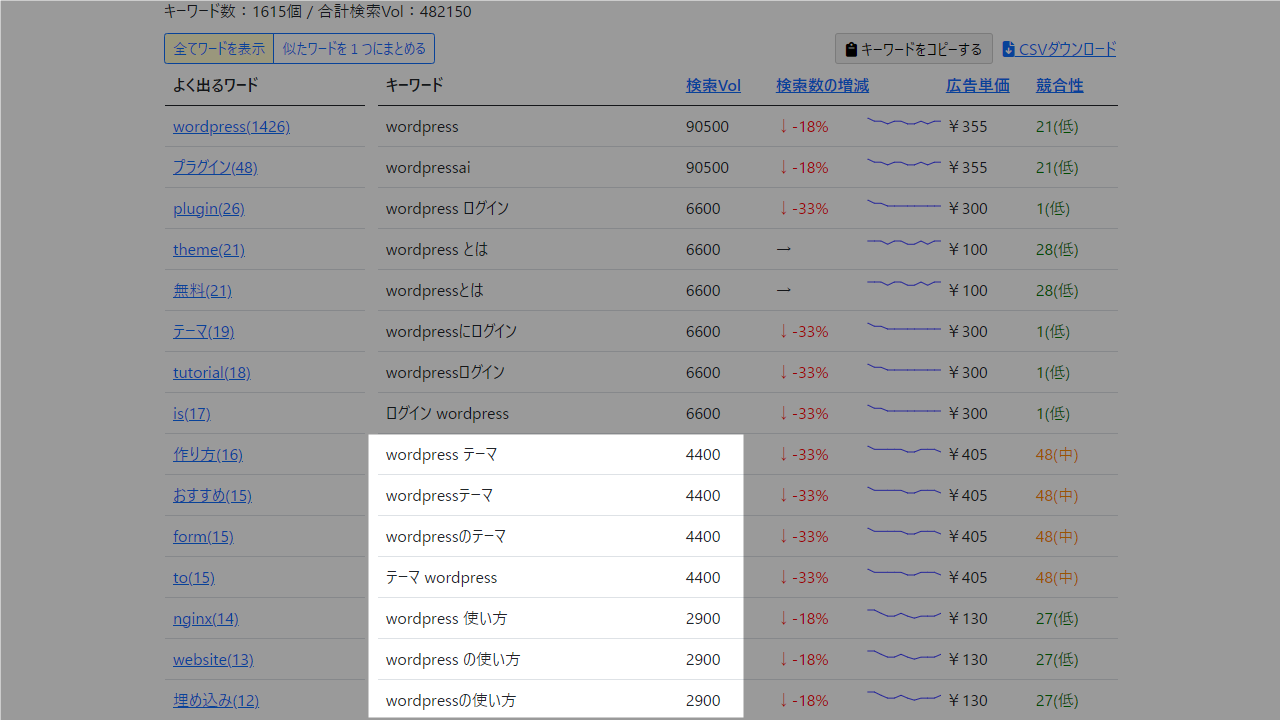The image size is (1280, 720).
Task: Select the tutorial(18) link
Action: coord(211,372)
